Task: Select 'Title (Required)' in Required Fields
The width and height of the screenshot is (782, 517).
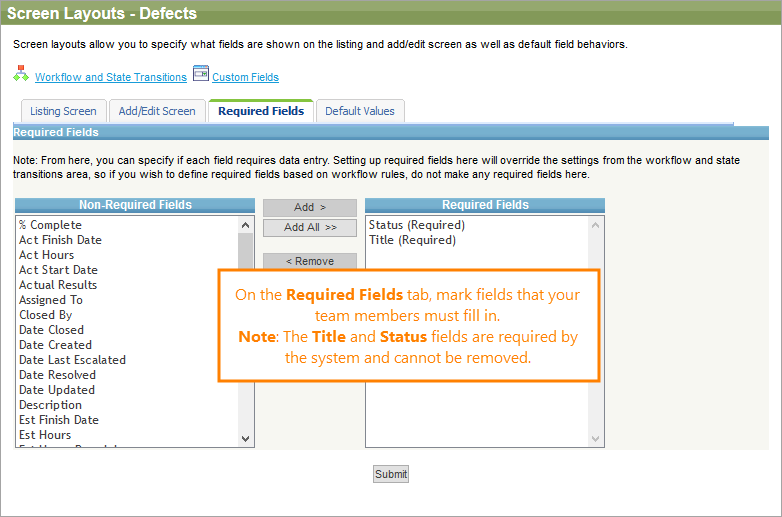Action: coord(412,240)
